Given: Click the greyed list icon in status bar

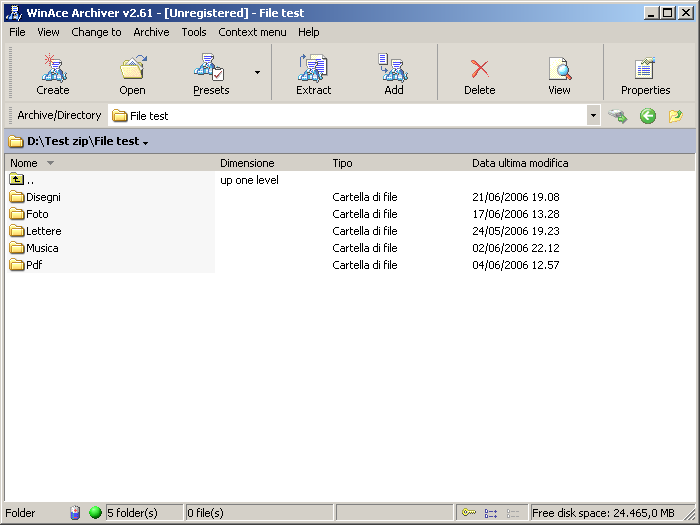Looking at the screenshot, I should pyautogui.click(x=513, y=513).
